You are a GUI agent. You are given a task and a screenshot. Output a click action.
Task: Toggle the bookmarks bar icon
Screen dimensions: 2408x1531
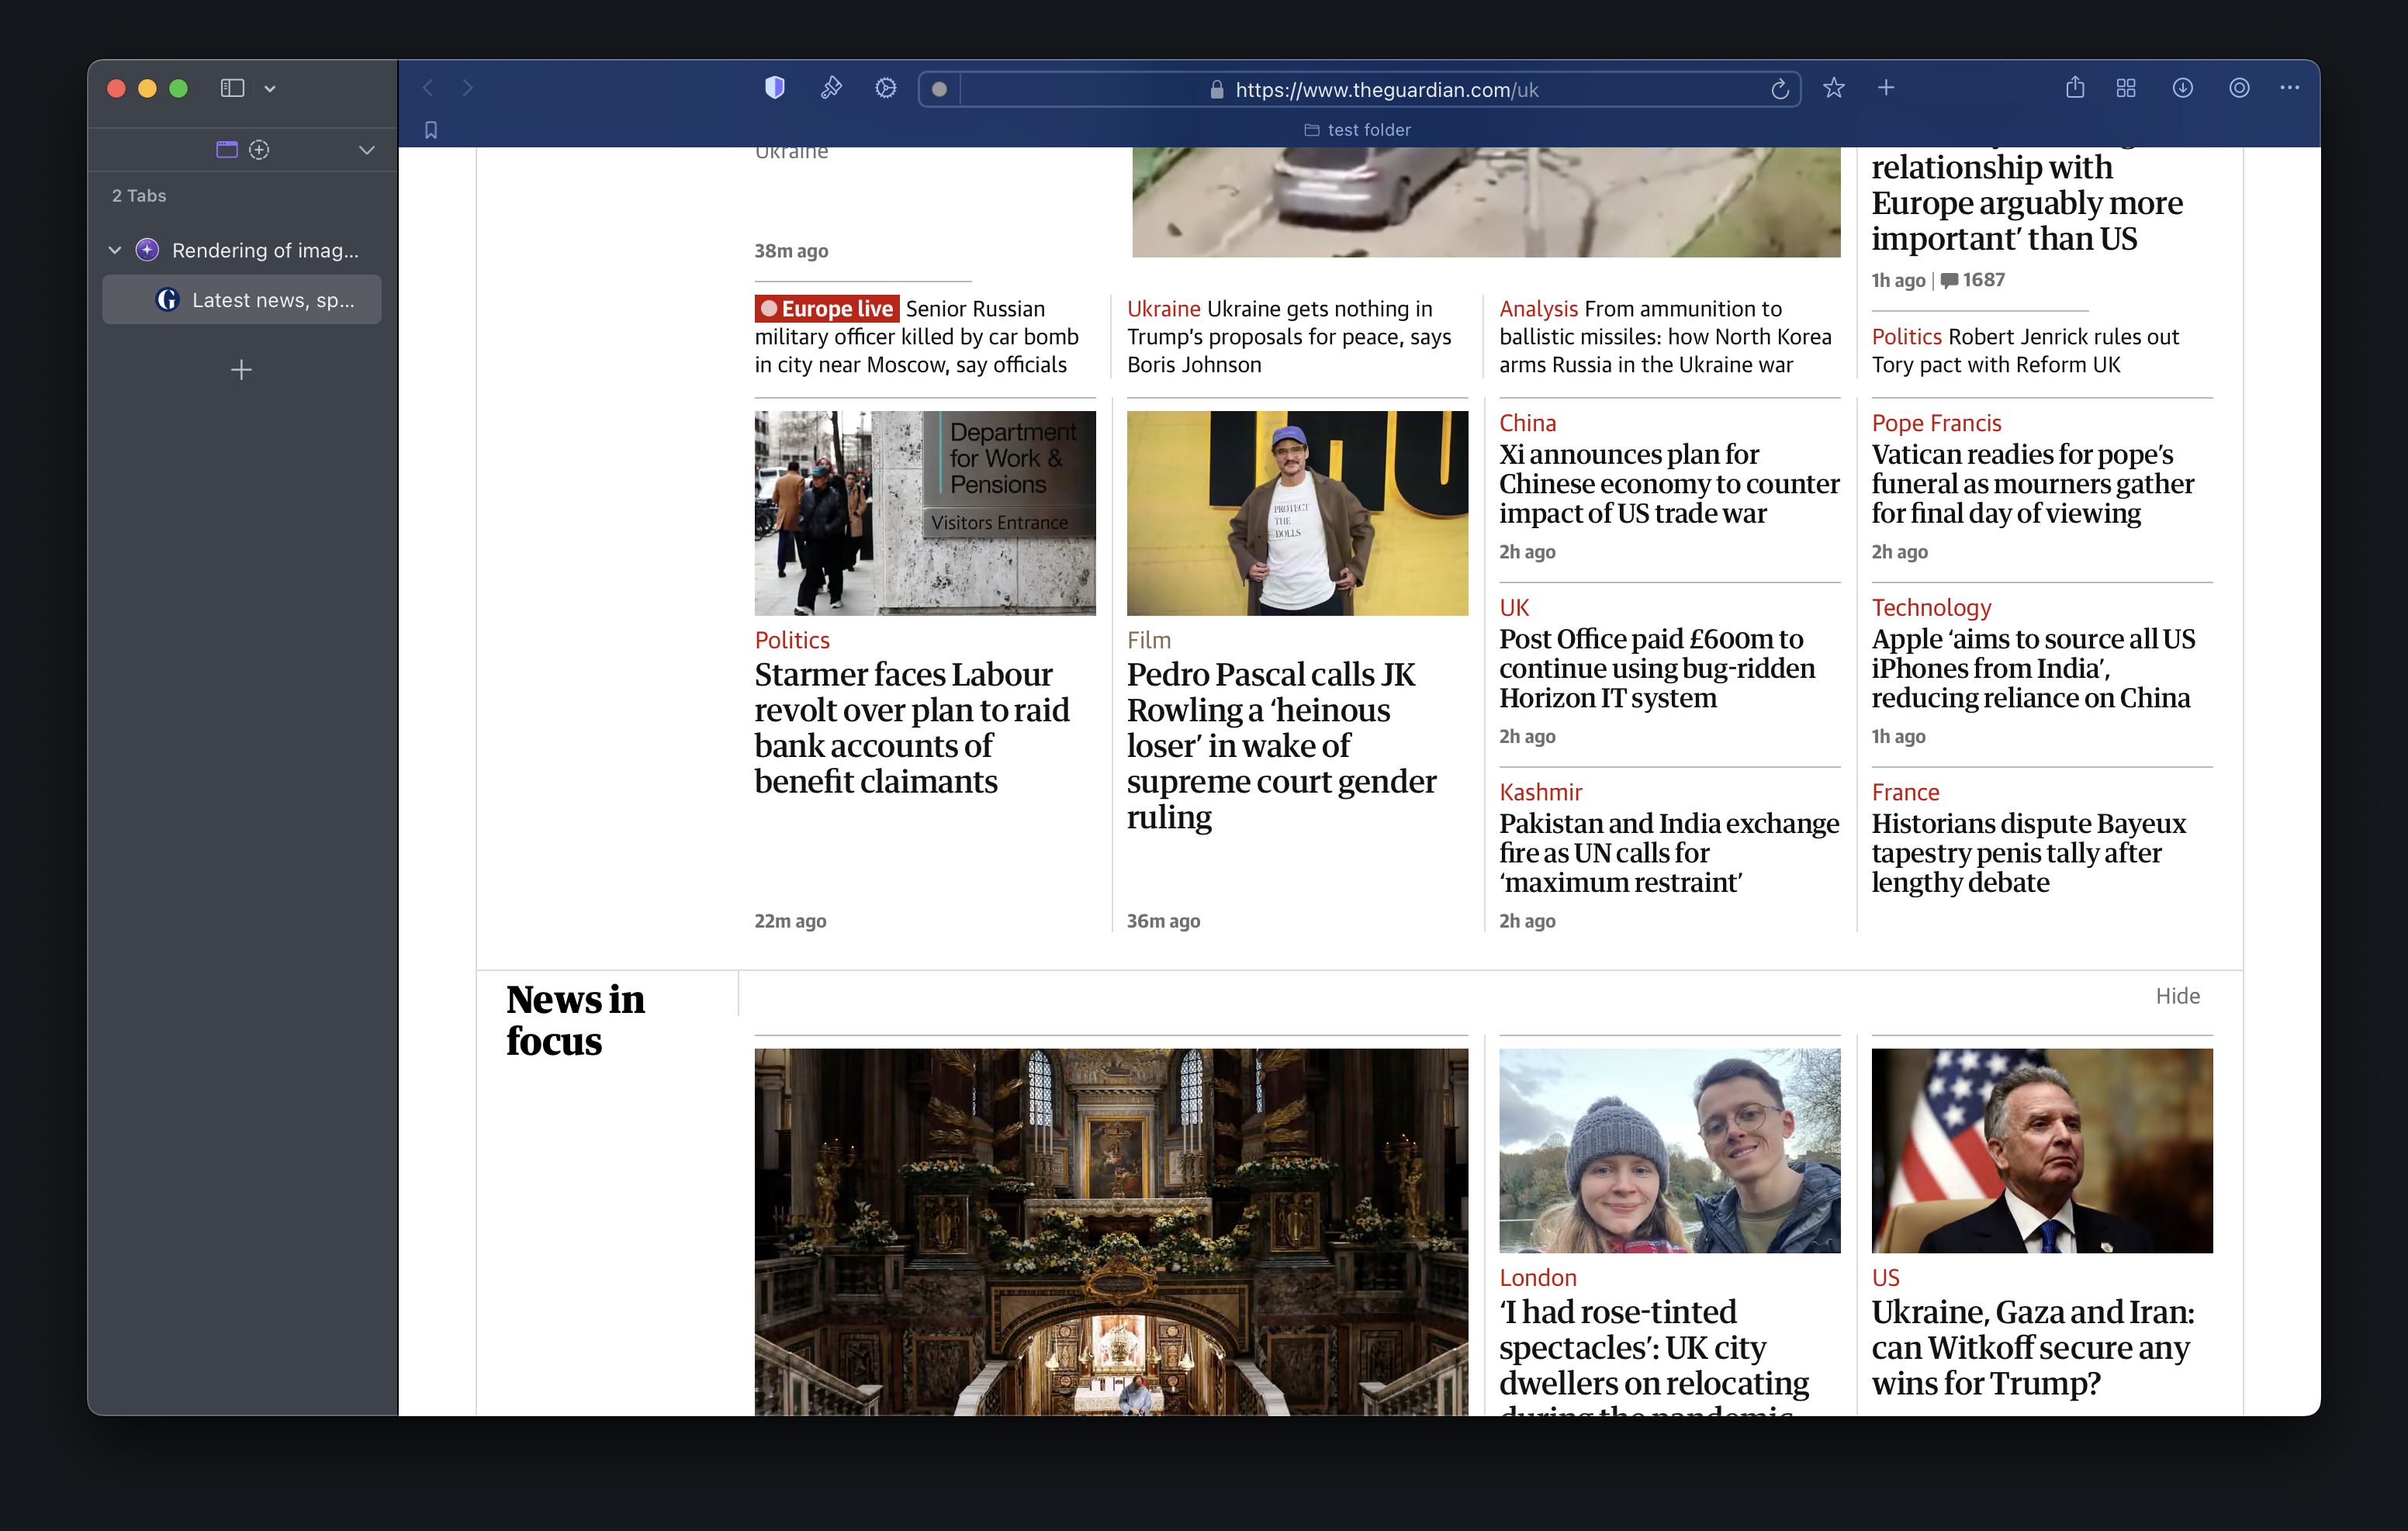(431, 130)
